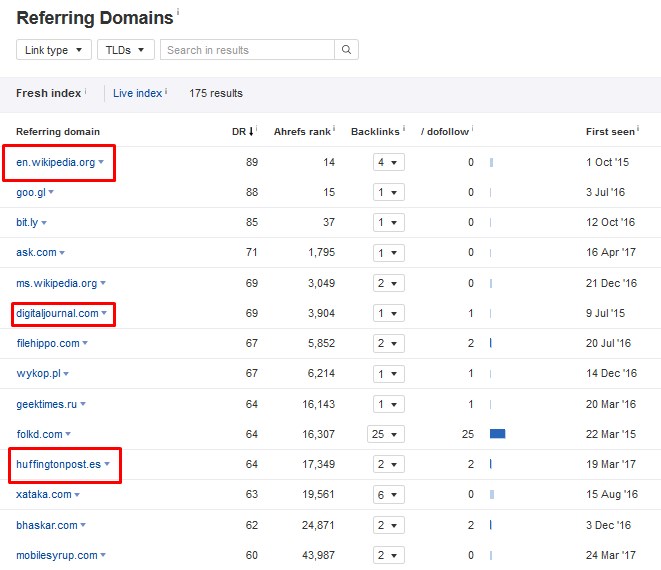Expand backlinks dropdown for ms.wikipedia.org
The image size is (661, 570).
[389, 283]
